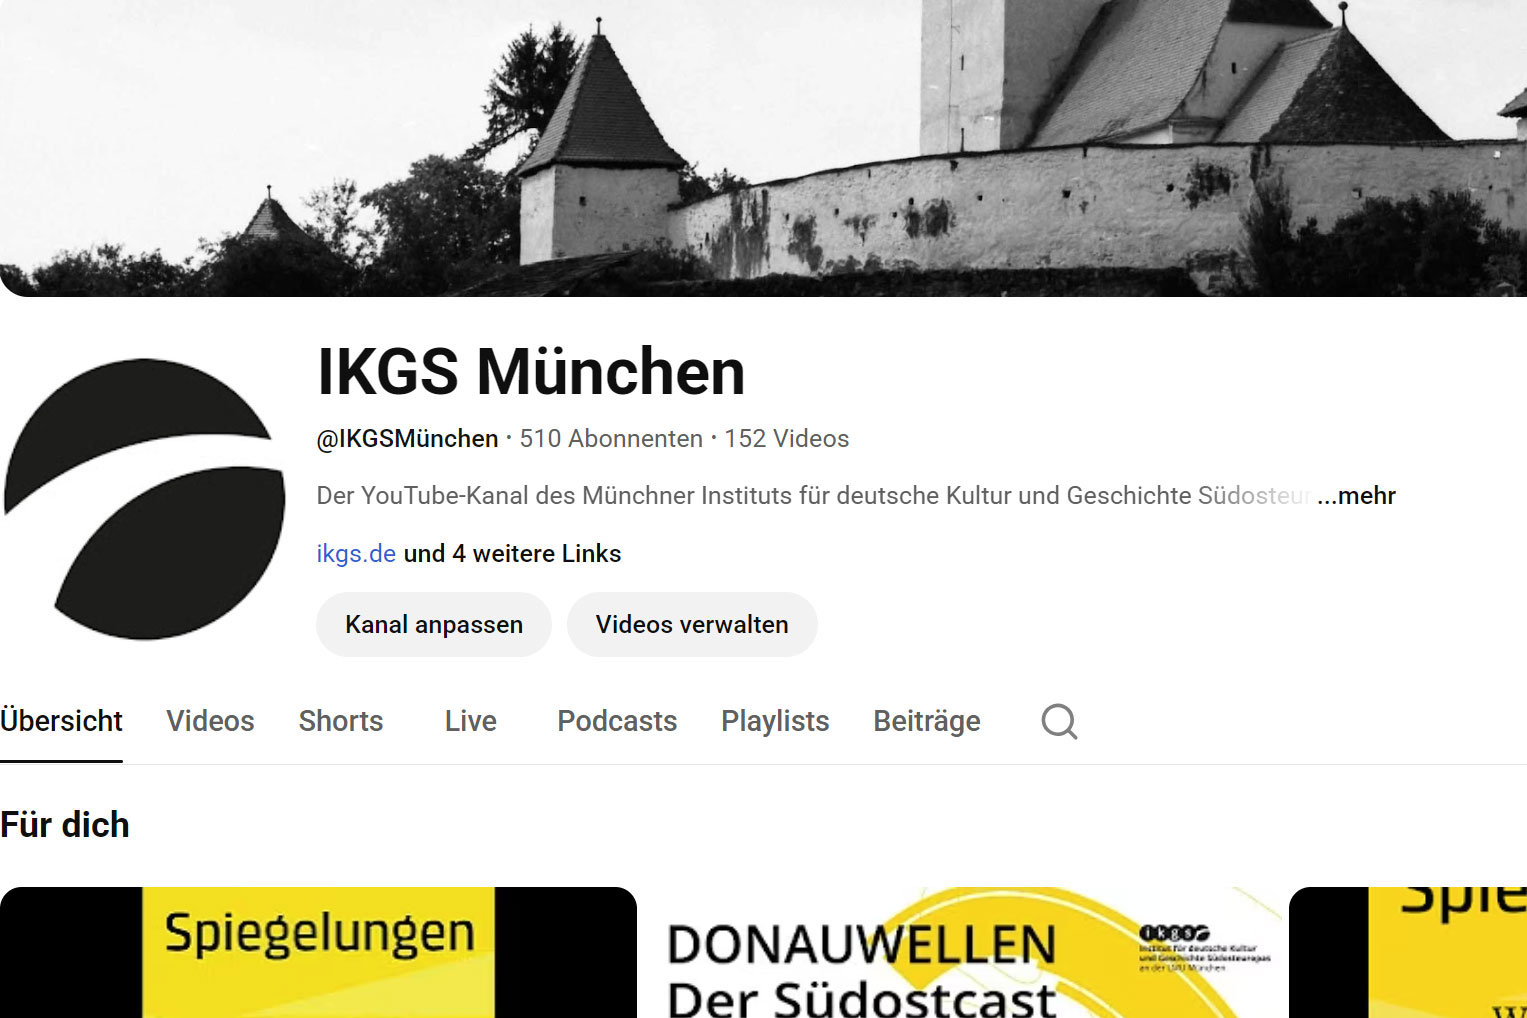1527x1018 pixels.
Task: Open the Podcasts tab
Action: 617,721
